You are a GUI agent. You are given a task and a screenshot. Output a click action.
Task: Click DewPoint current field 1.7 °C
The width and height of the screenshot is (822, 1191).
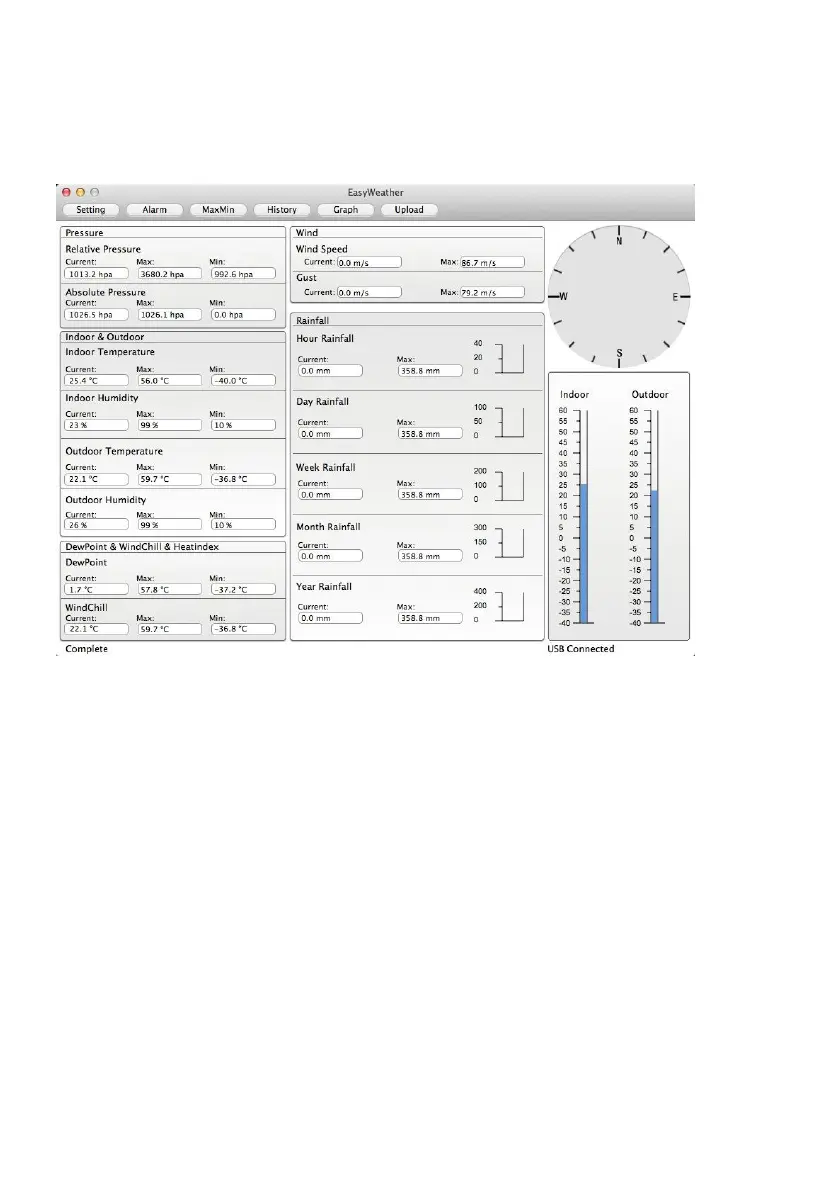tap(96, 589)
